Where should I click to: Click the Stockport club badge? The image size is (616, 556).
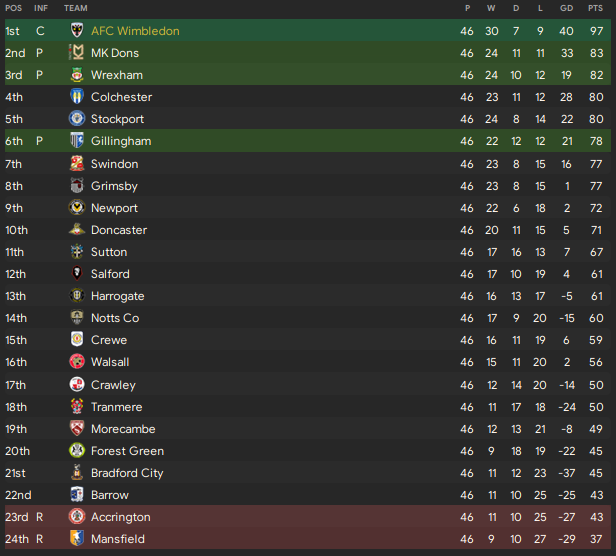coord(77,119)
